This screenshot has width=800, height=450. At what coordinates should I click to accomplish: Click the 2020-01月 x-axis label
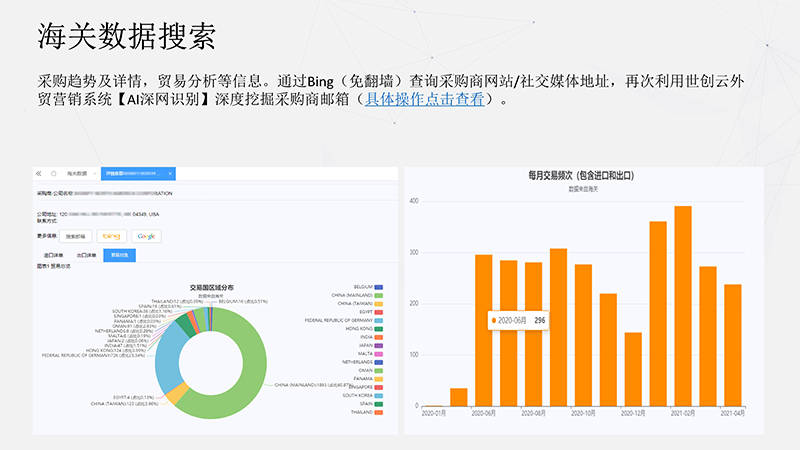pos(434,413)
